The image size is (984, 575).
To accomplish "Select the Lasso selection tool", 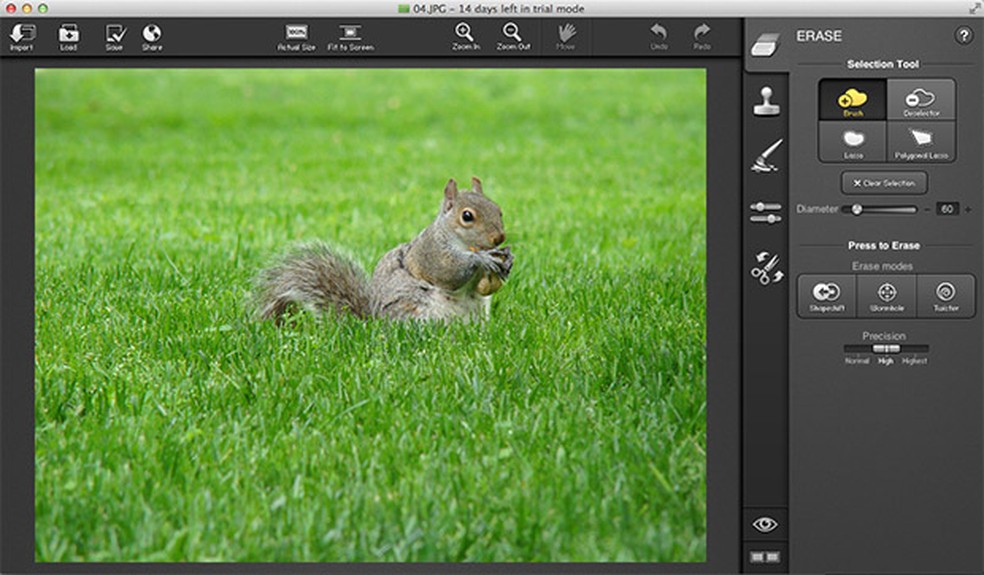I will (853, 141).
